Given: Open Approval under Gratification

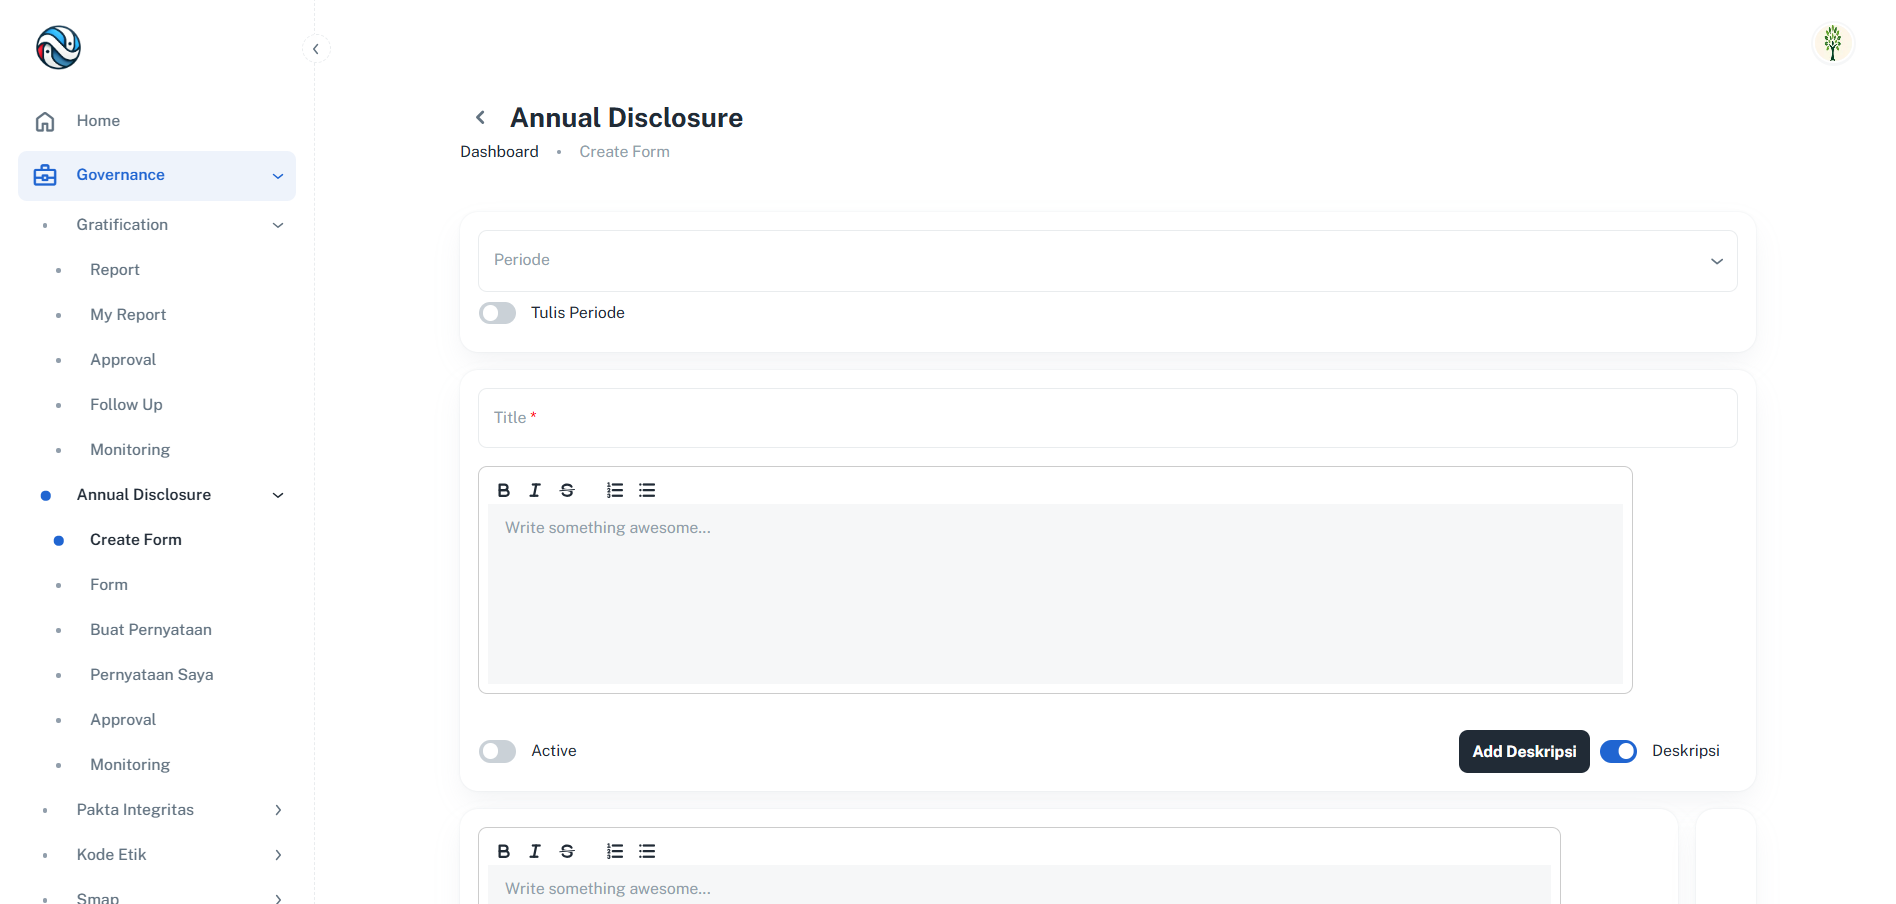Looking at the screenshot, I should [123, 360].
